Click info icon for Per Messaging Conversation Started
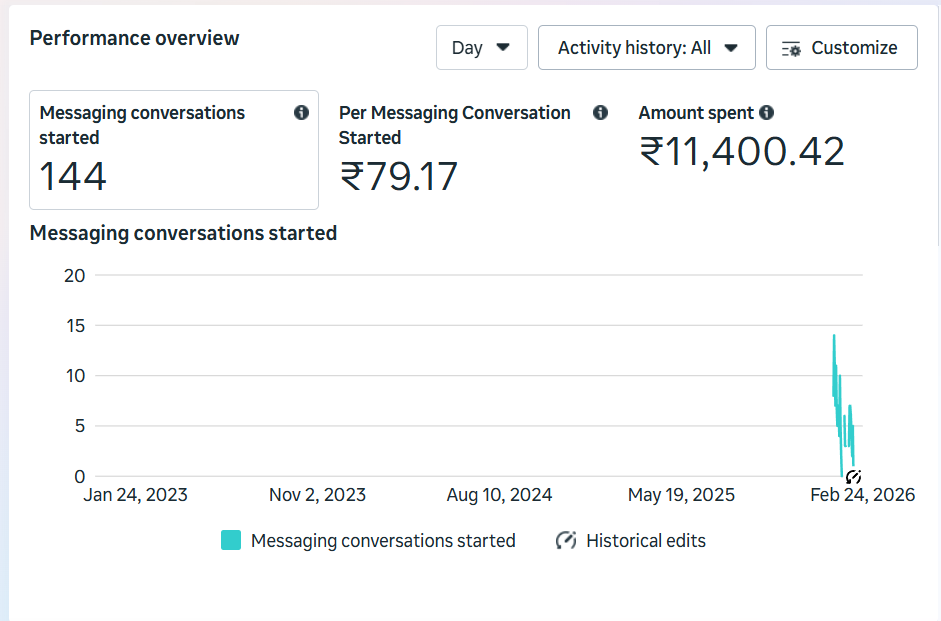 600,113
